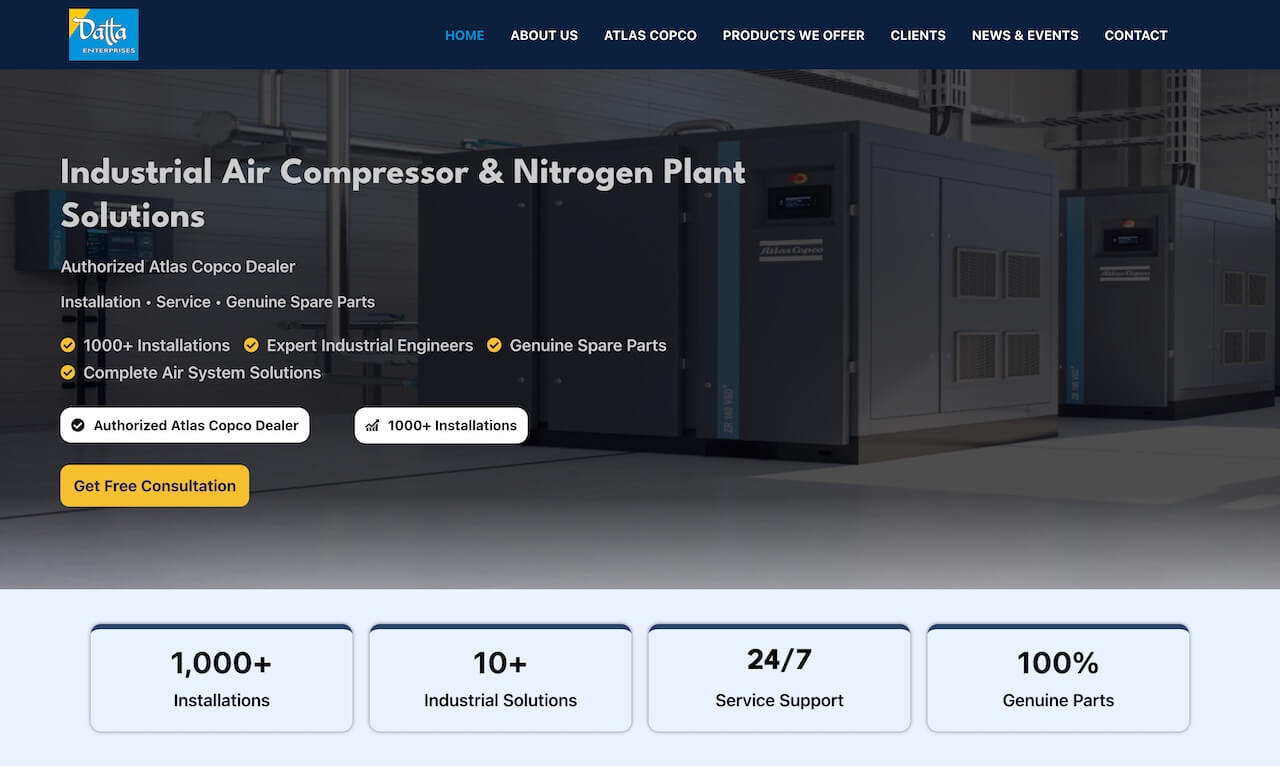Click the checkmark icon beside Complete Air System Solutions
This screenshot has width=1280, height=780.
pyautogui.click(x=68, y=372)
